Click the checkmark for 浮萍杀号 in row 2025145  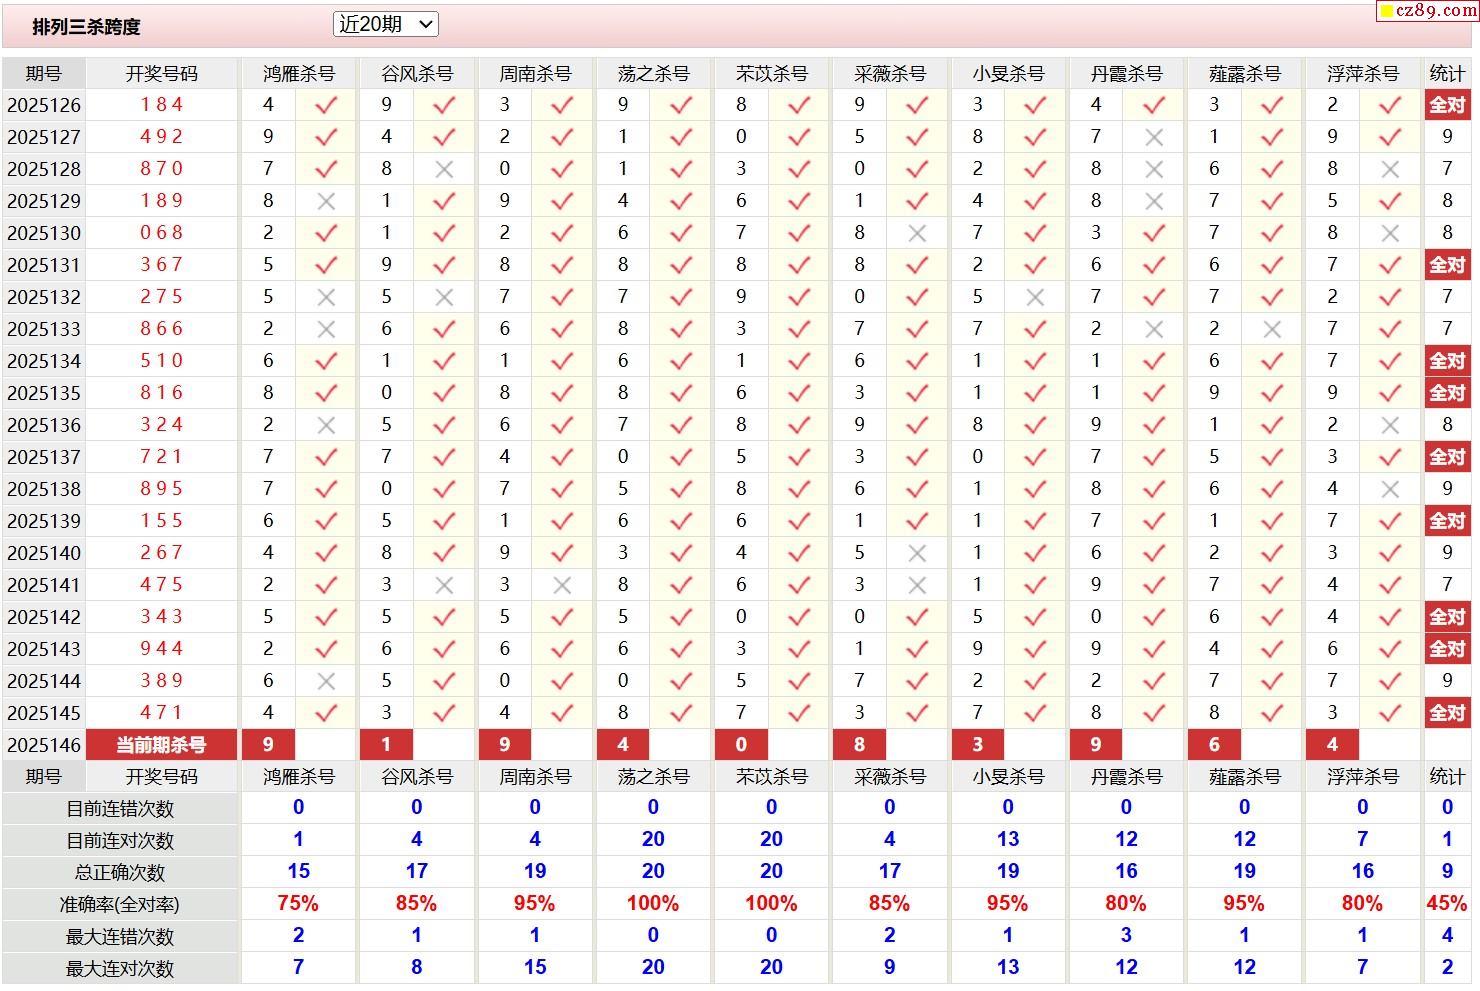pyautogui.click(x=1390, y=713)
